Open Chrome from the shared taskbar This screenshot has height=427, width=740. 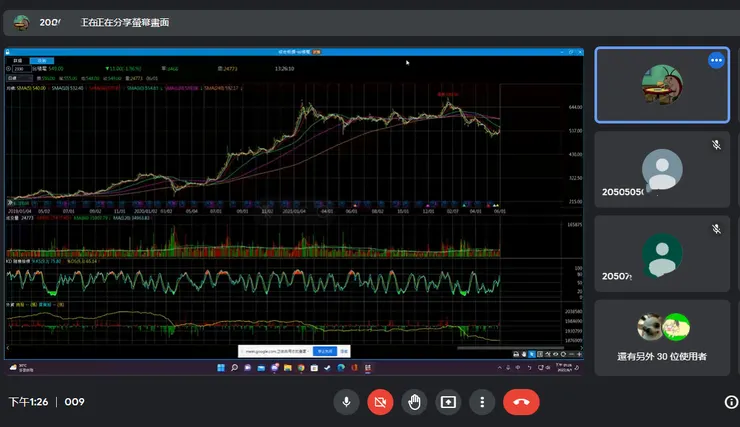tap(300, 368)
